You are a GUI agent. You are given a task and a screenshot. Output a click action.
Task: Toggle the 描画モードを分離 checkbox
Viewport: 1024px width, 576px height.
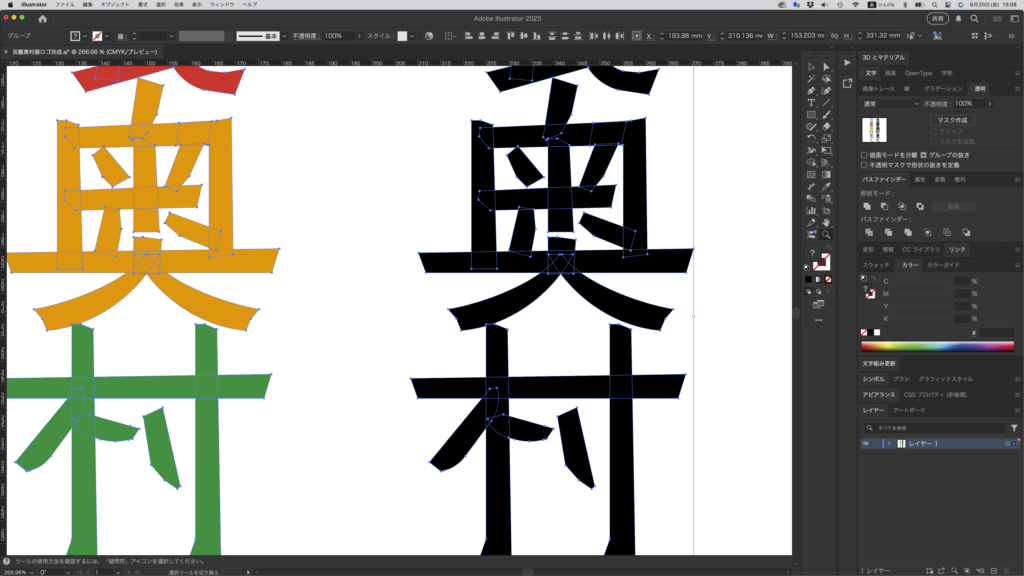[x=865, y=155]
